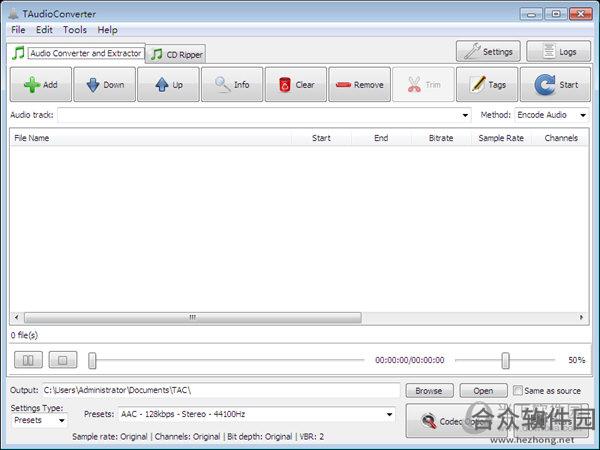Click the horizontal scrollbar thumb
Screen dimensions: 600x450
pos(193,317)
